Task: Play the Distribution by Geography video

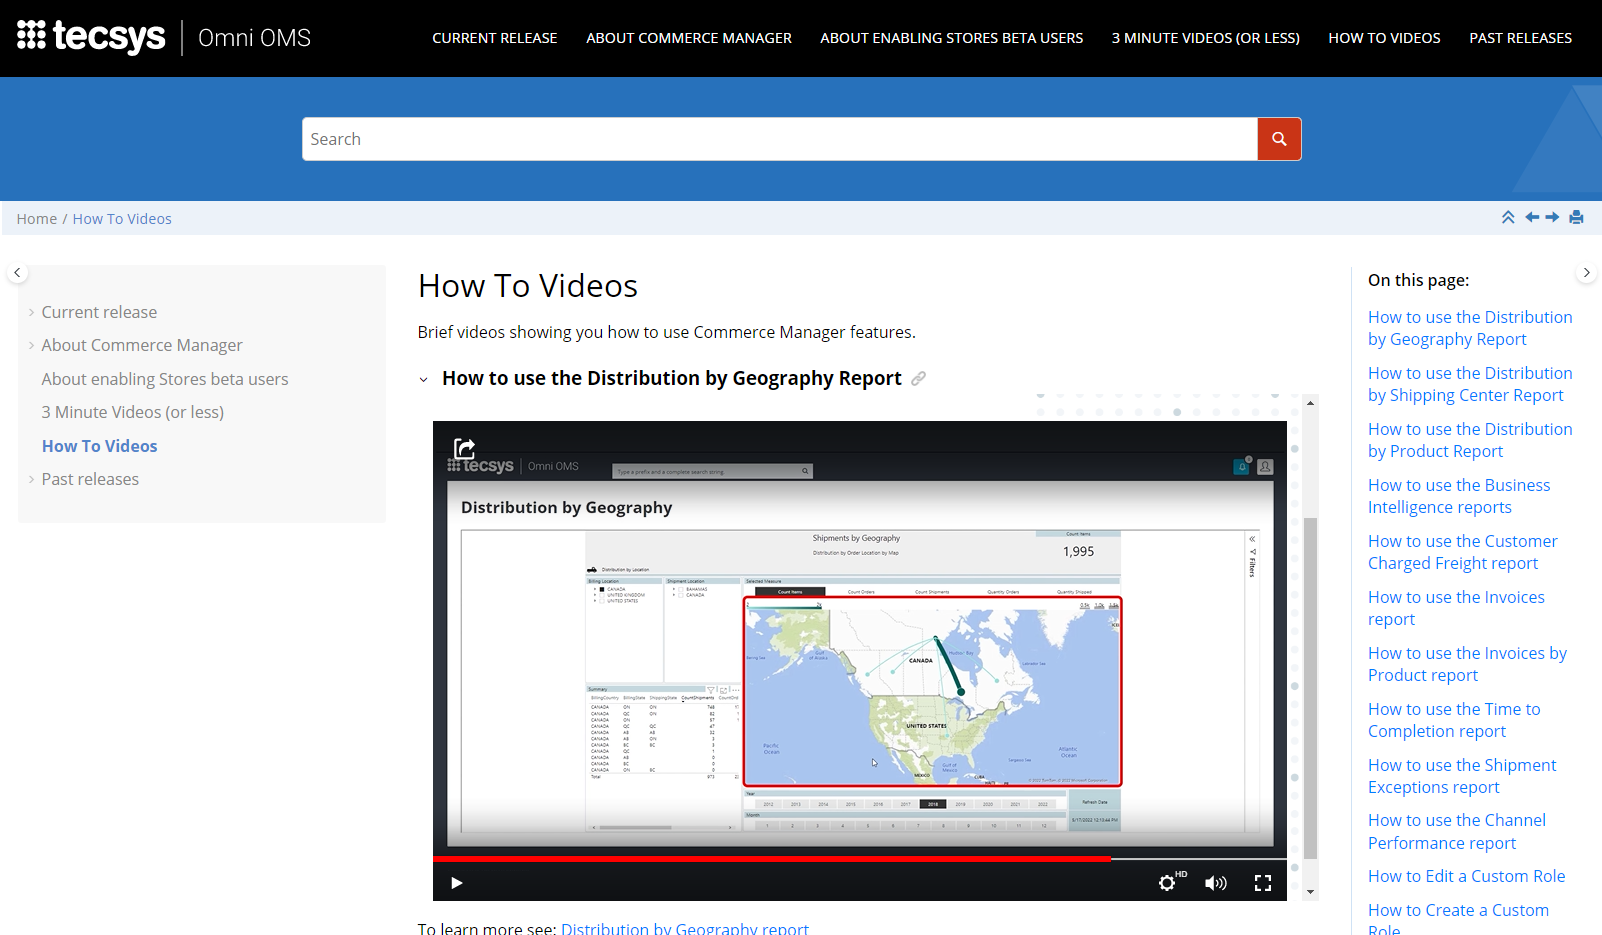Action: point(457,882)
